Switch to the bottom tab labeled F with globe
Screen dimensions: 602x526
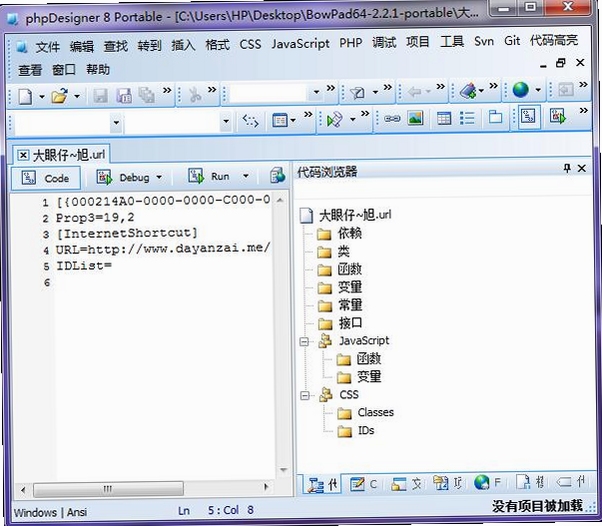pos(488,482)
